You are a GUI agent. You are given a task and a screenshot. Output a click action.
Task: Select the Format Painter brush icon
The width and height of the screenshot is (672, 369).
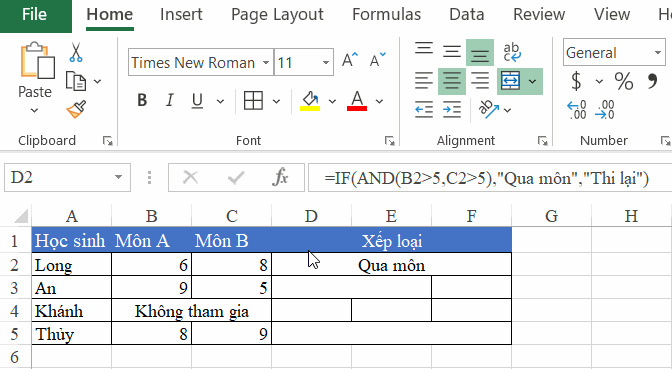tap(76, 110)
